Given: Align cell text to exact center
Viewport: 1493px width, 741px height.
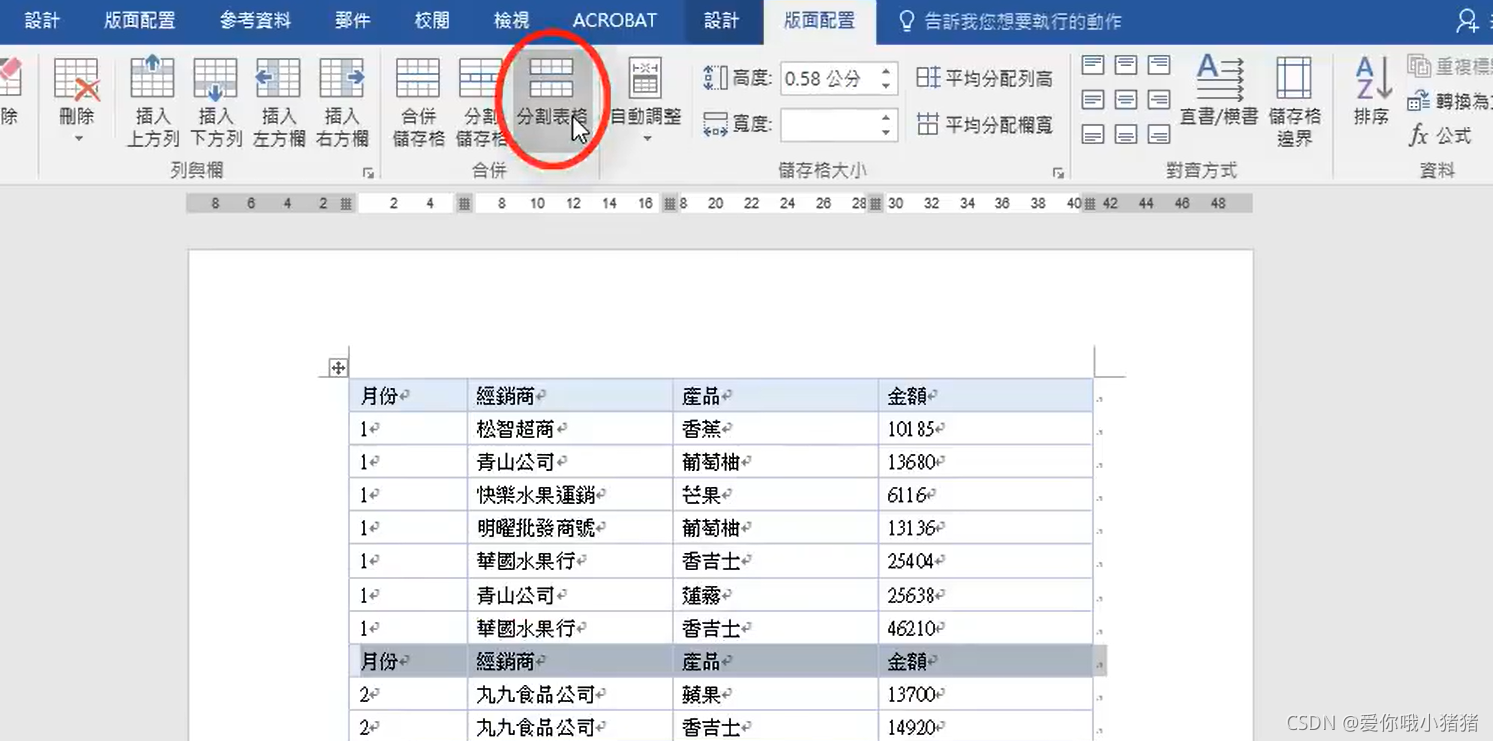Looking at the screenshot, I should (1126, 100).
